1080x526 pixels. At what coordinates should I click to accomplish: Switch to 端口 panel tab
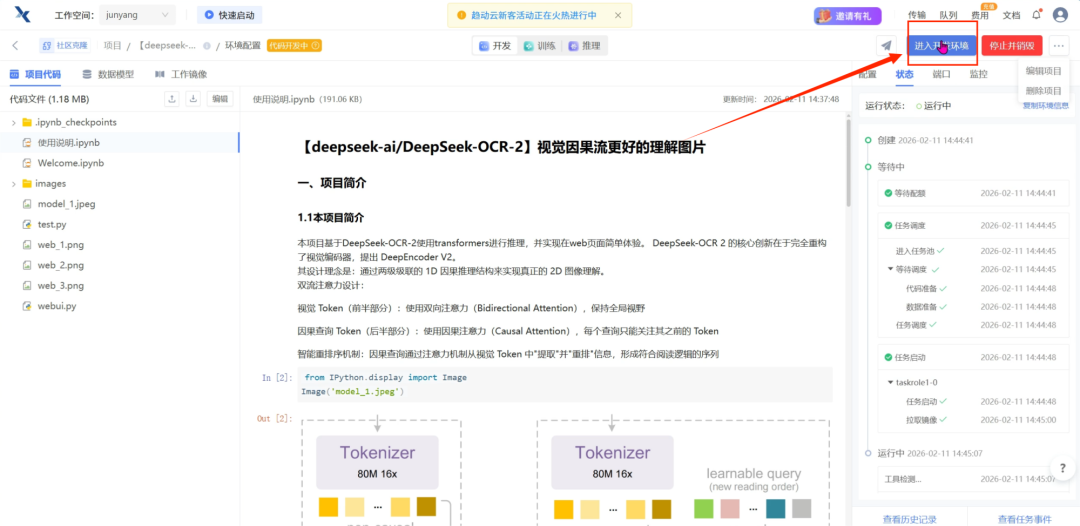click(941, 74)
